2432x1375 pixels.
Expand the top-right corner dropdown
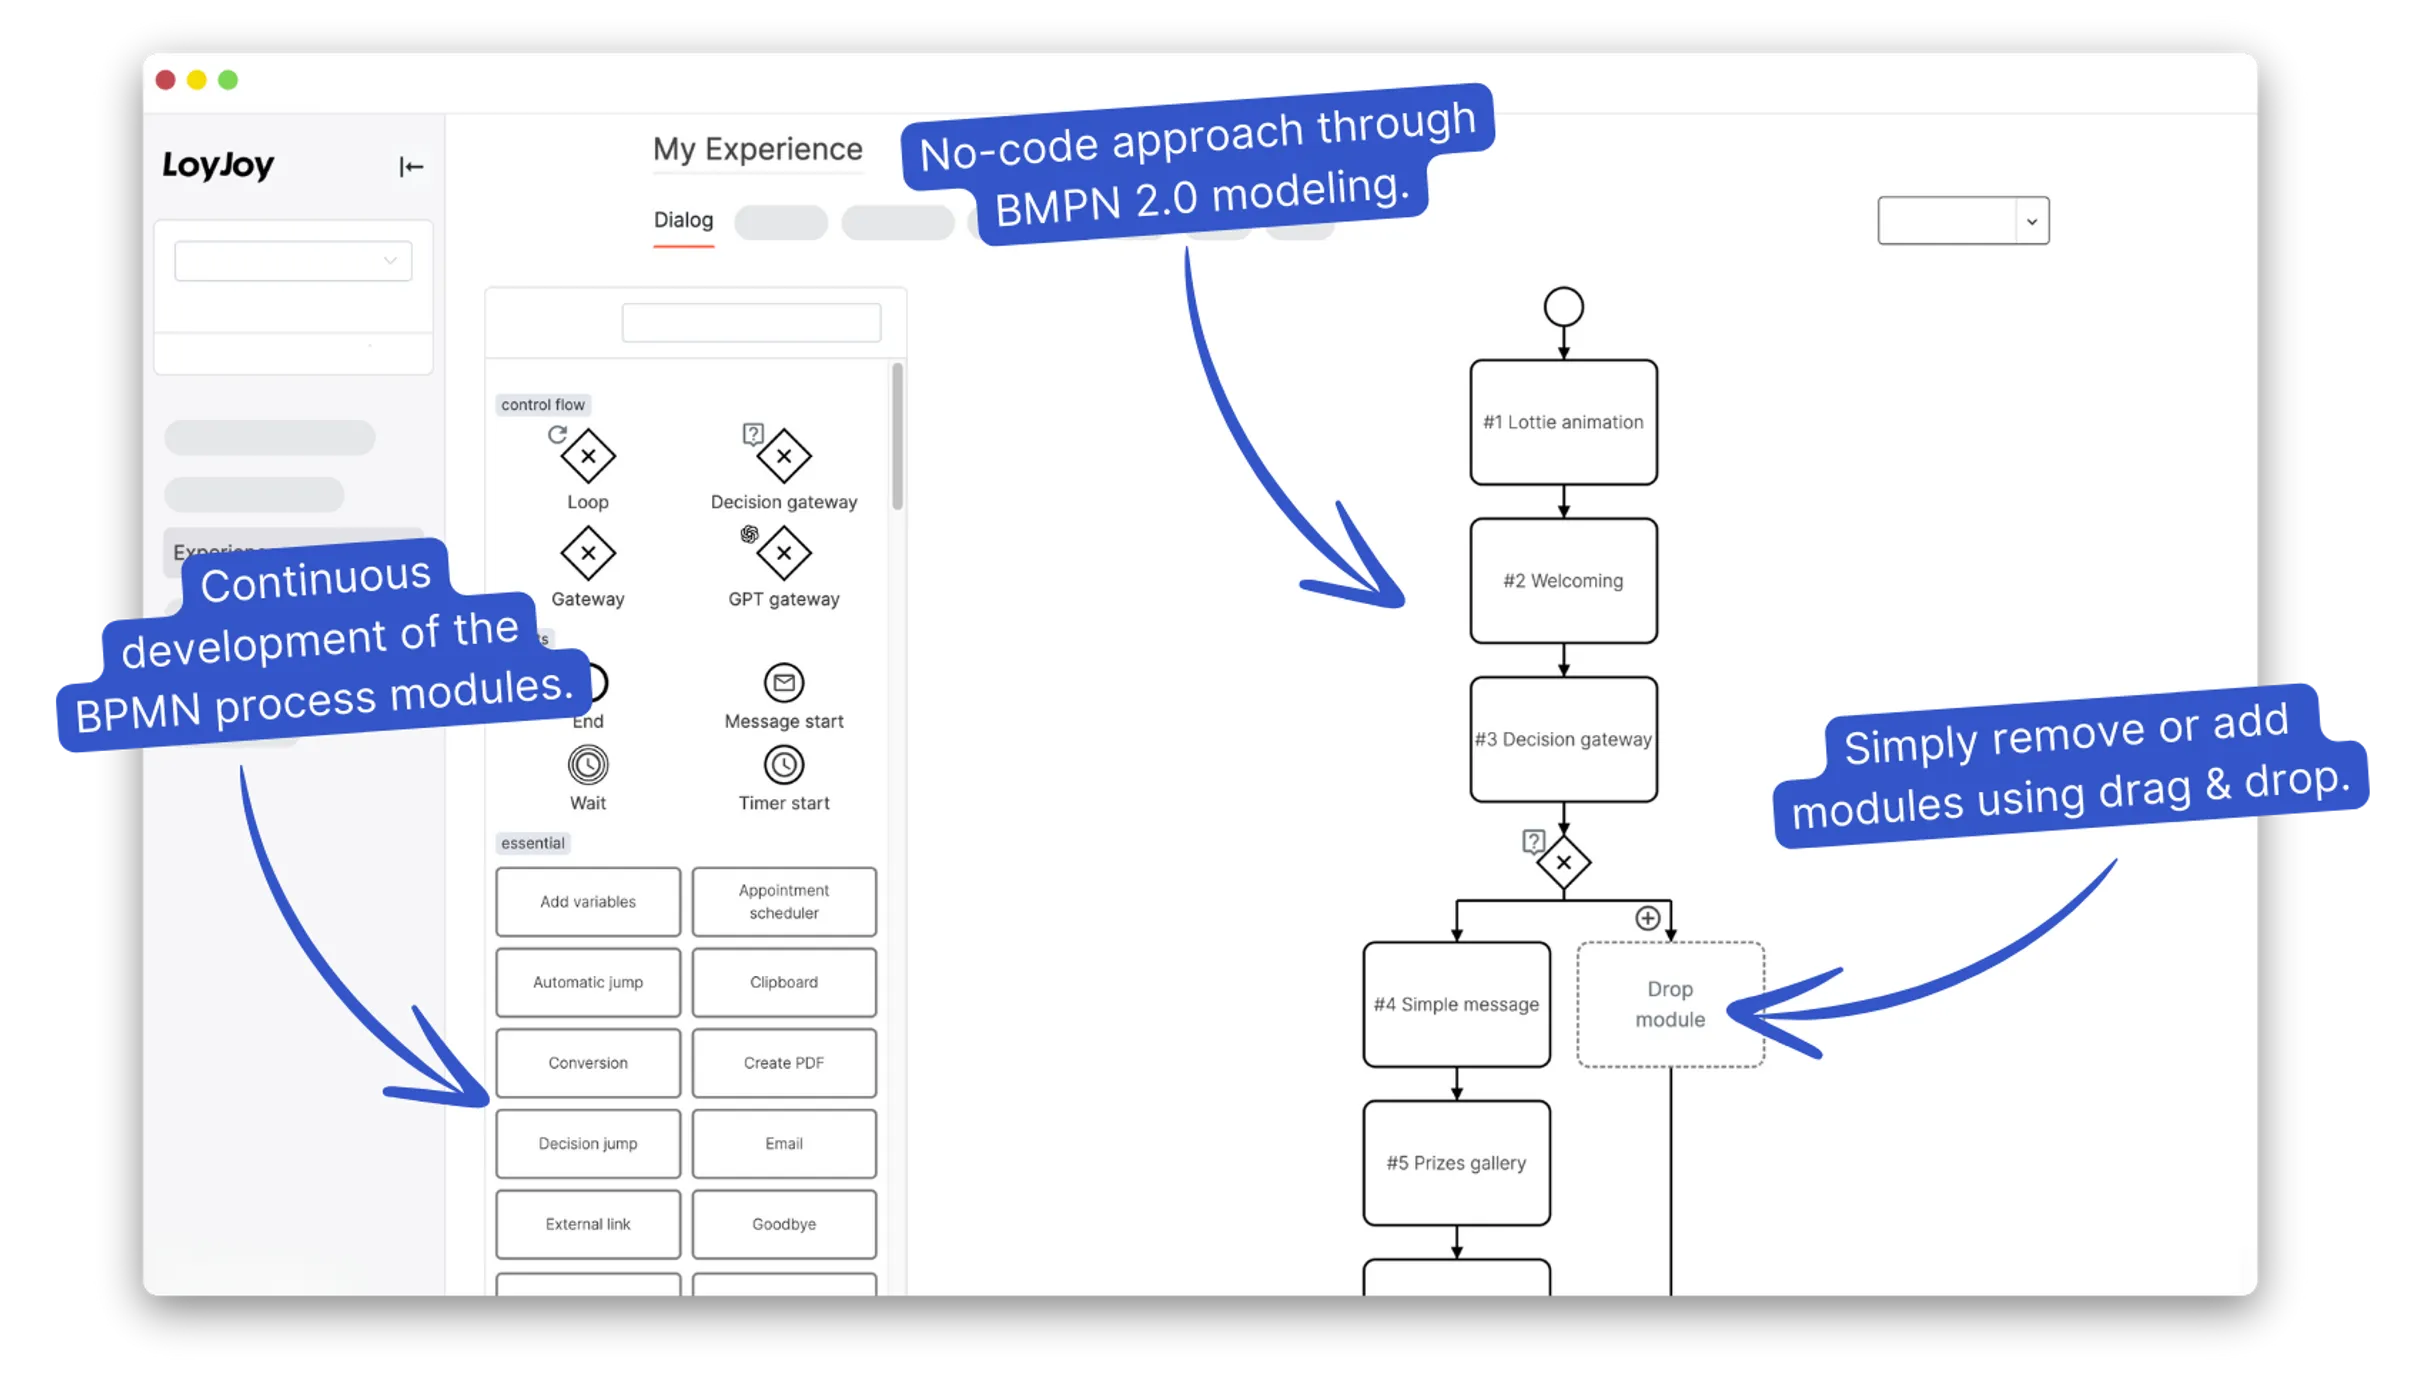(2031, 221)
